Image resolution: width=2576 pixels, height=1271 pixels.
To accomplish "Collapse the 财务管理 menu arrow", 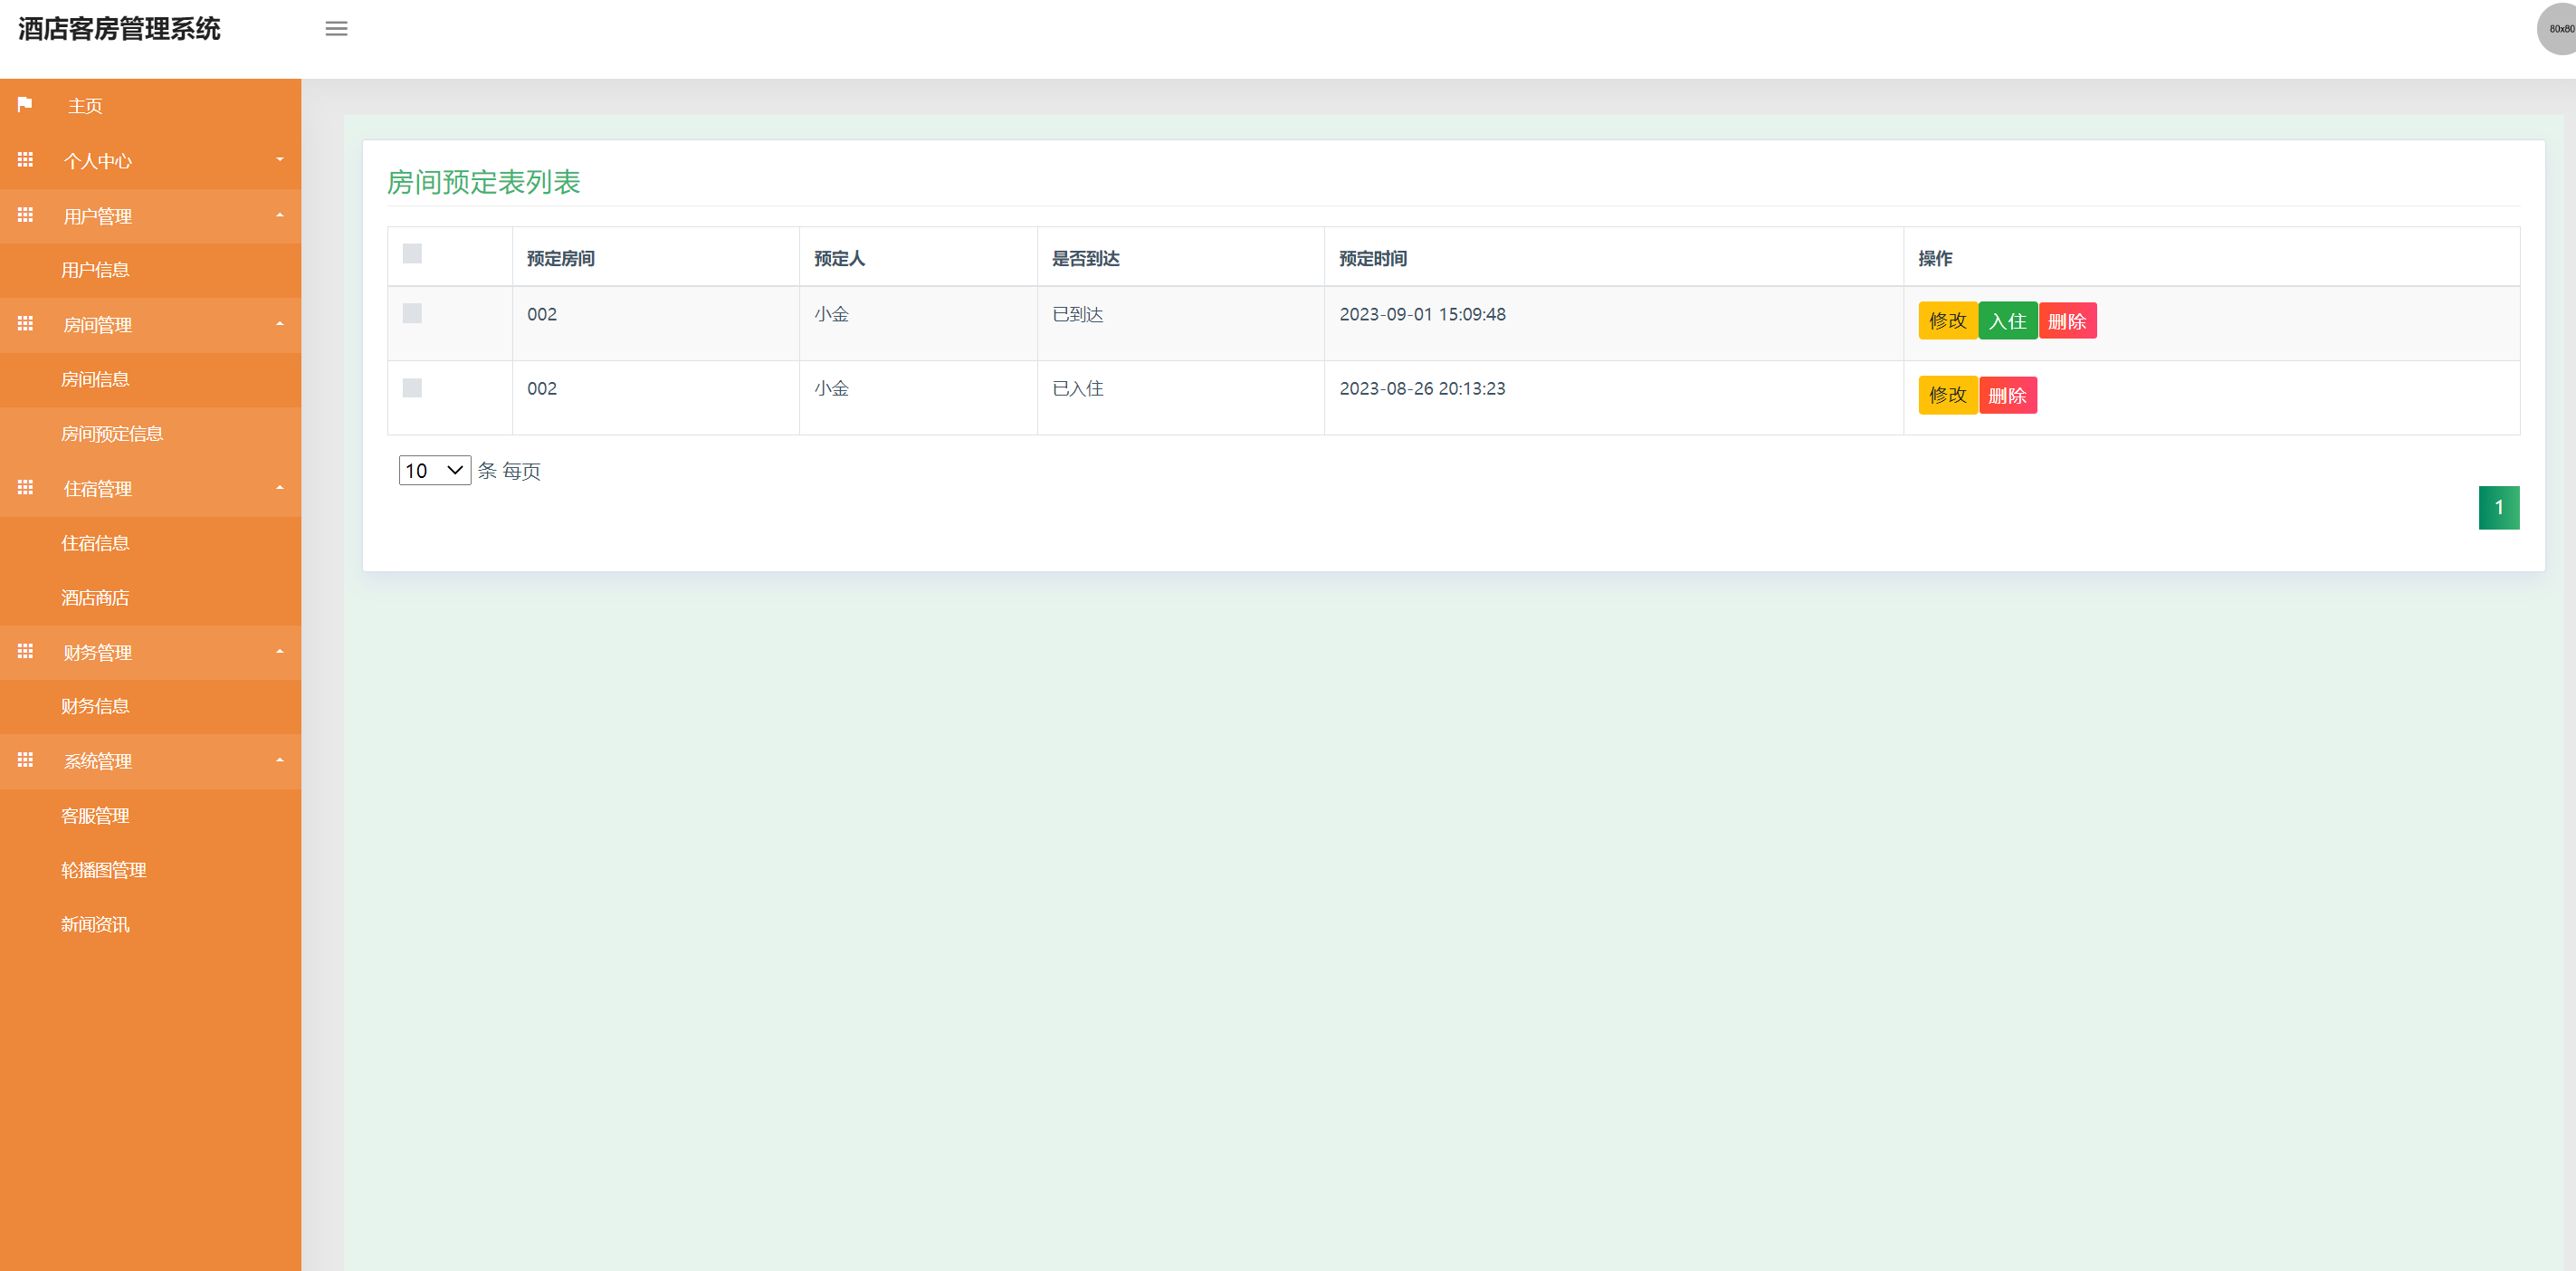I will pos(280,652).
